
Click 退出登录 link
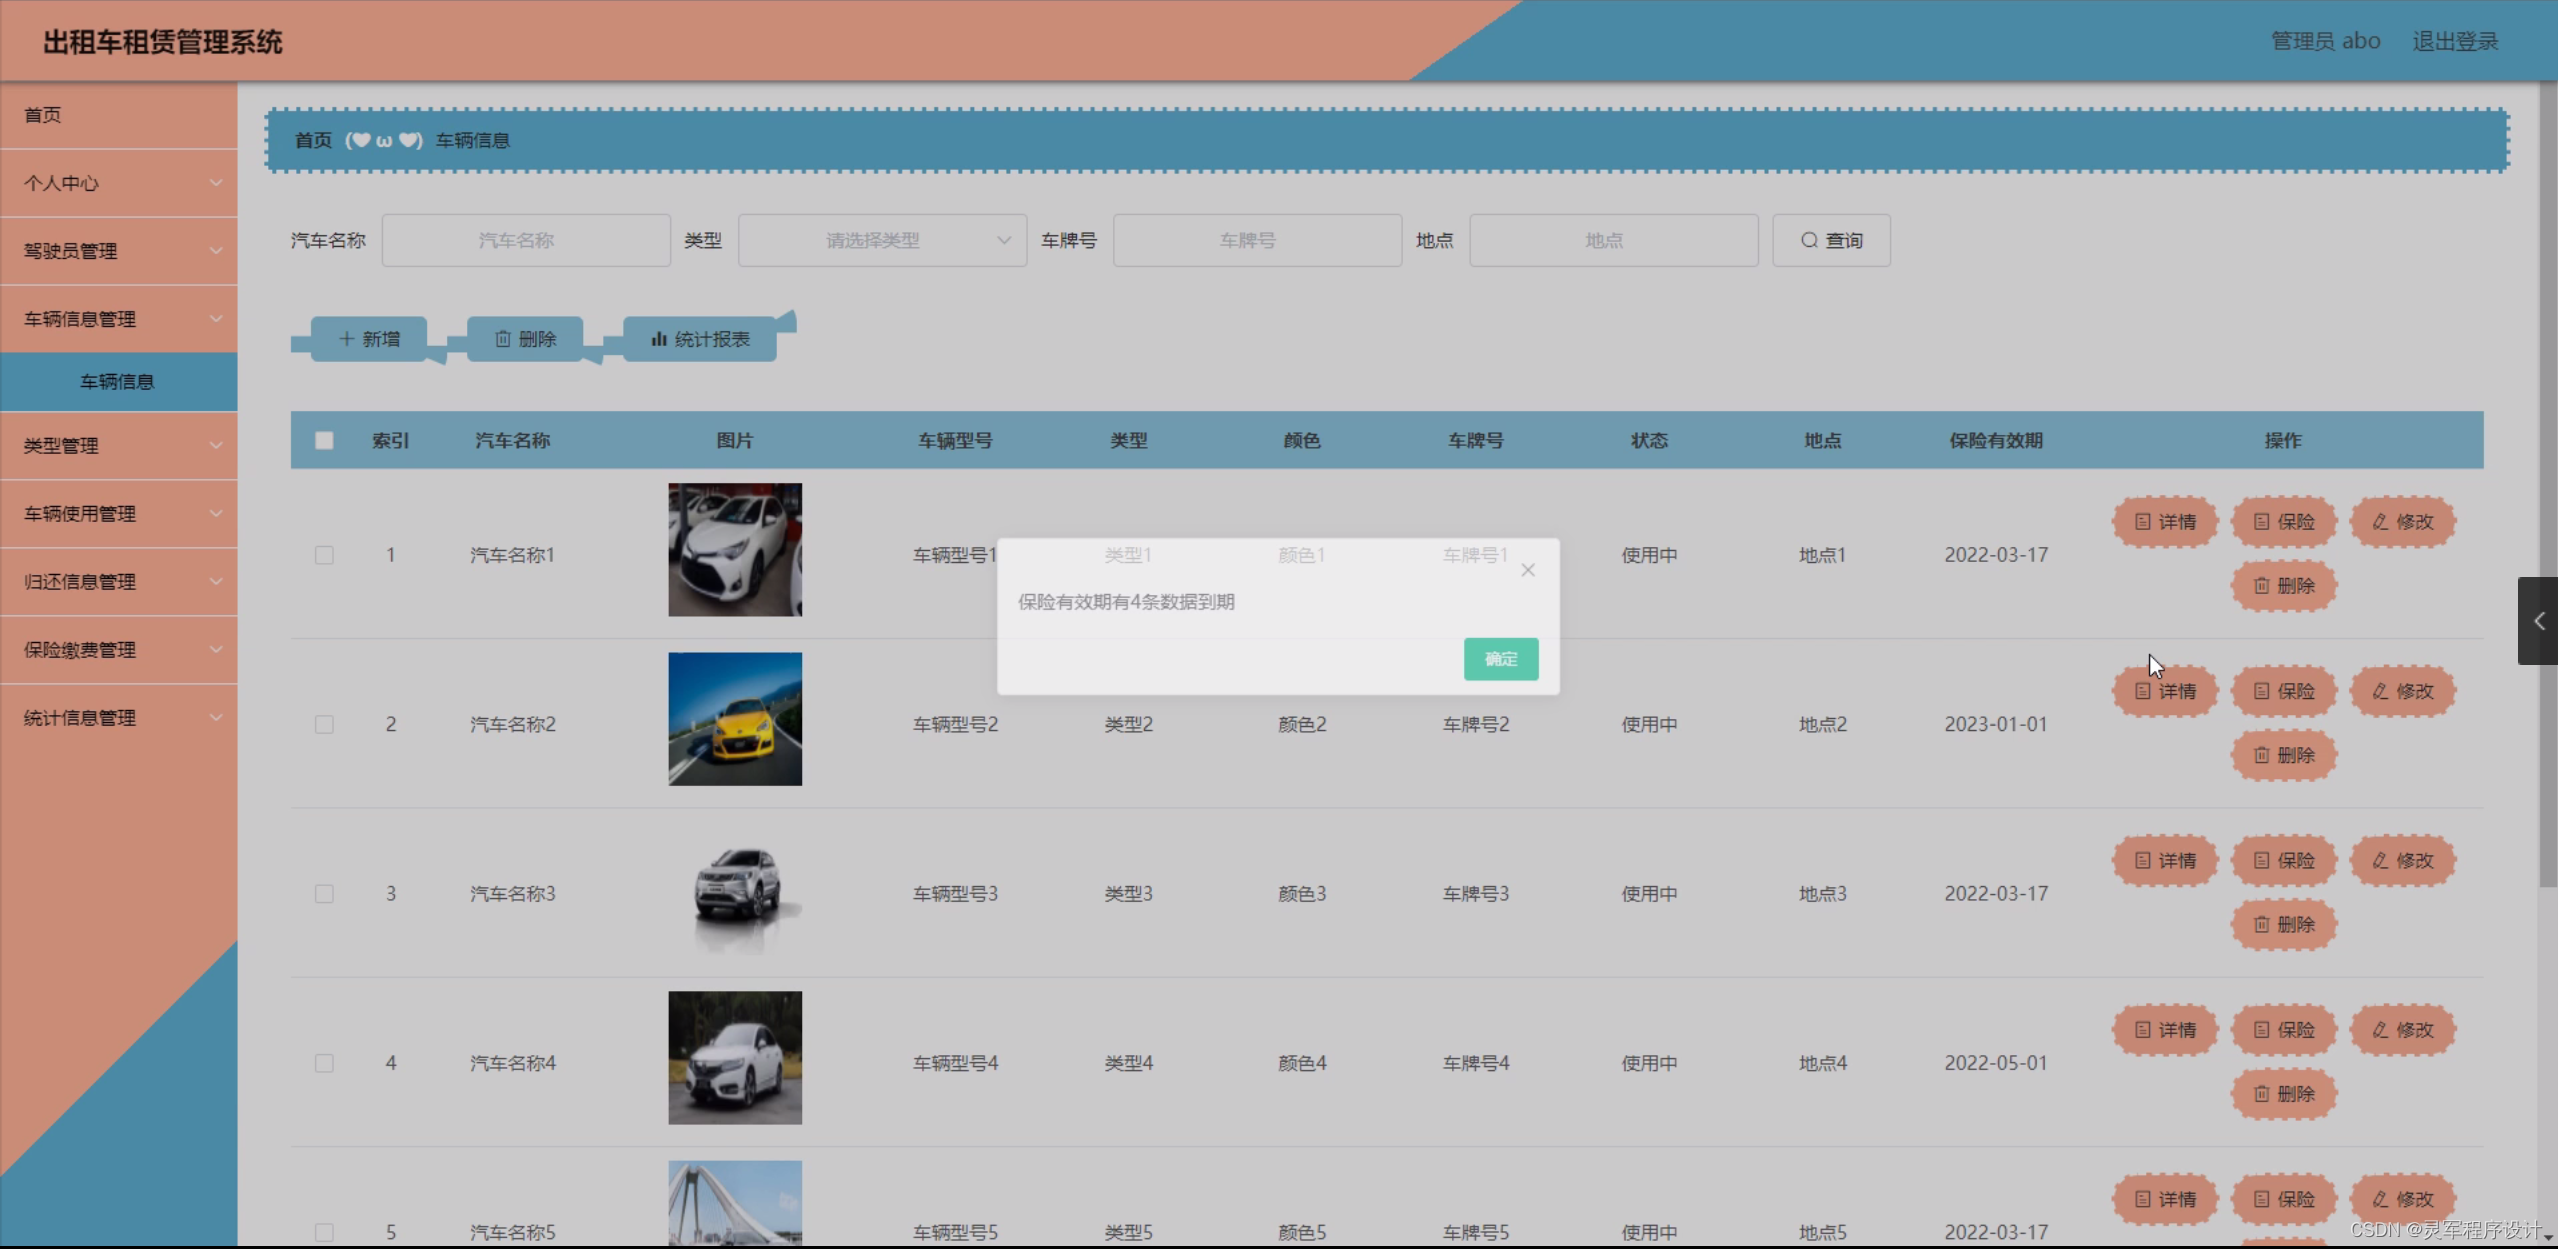(x=2454, y=41)
